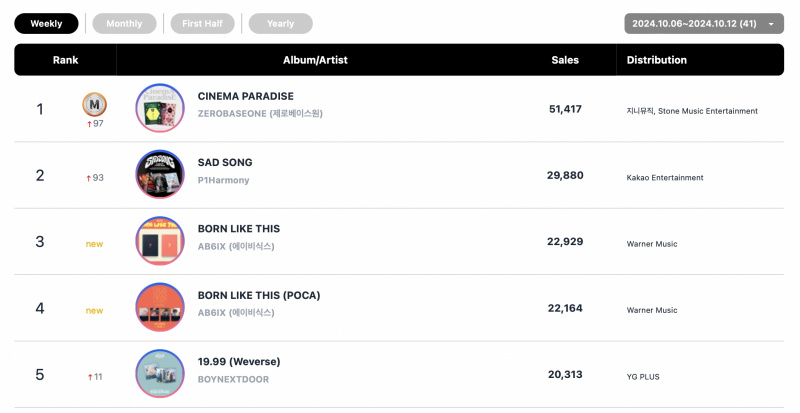Click the red up arrow next to 93
800x413 pixels.
pos(89,178)
